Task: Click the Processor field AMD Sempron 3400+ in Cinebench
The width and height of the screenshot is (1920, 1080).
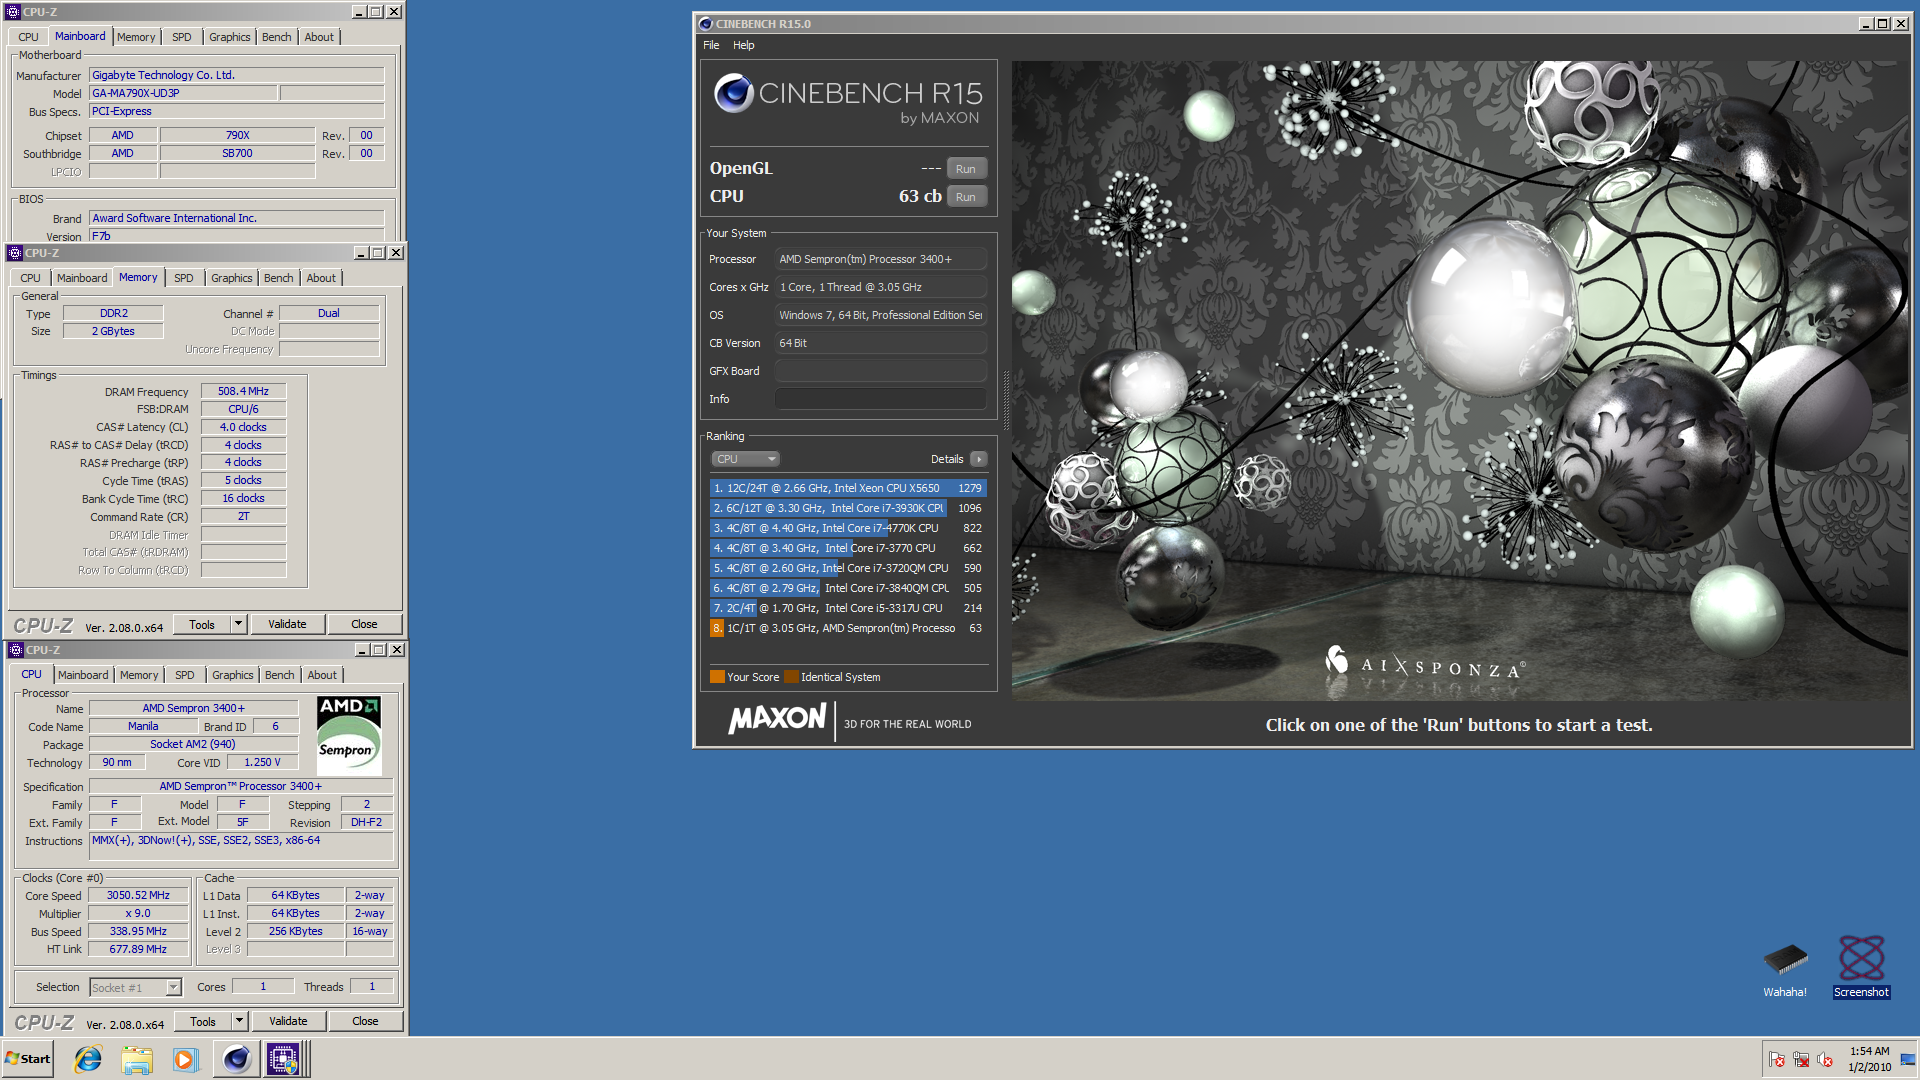Action: 880,259
